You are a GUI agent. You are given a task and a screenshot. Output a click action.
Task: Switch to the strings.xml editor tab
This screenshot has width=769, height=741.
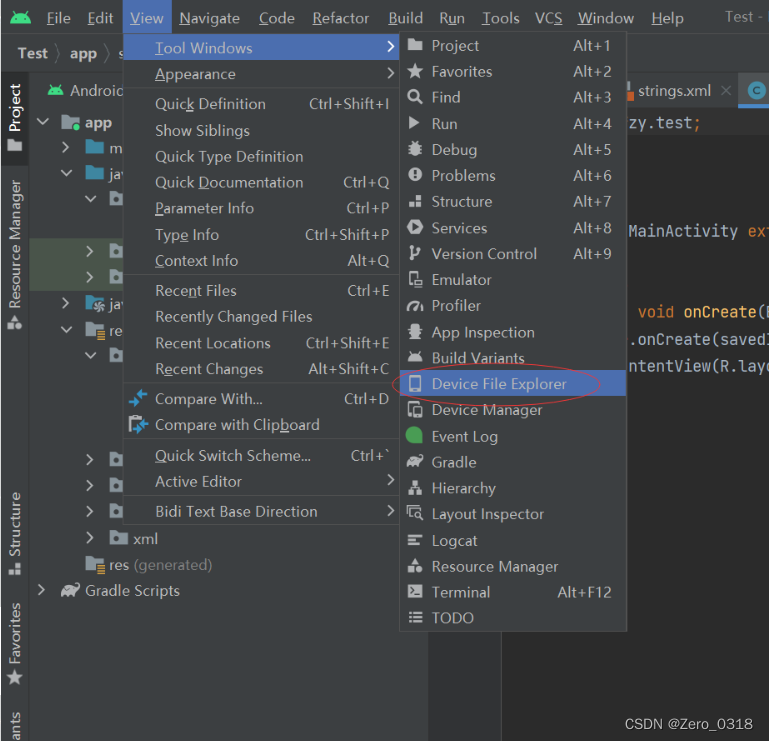[x=674, y=91]
